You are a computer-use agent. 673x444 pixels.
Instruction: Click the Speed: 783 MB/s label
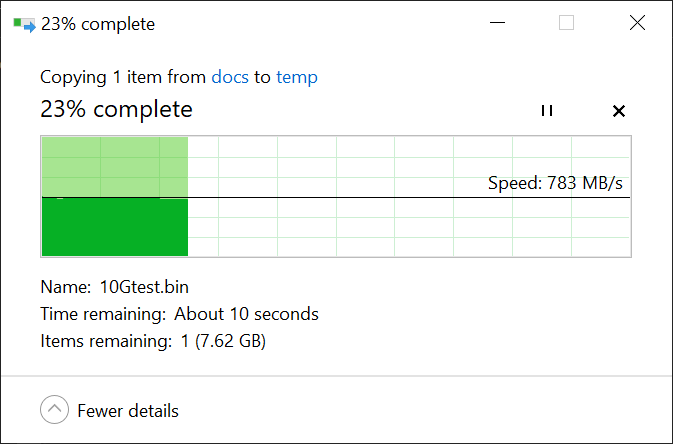coord(555,183)
